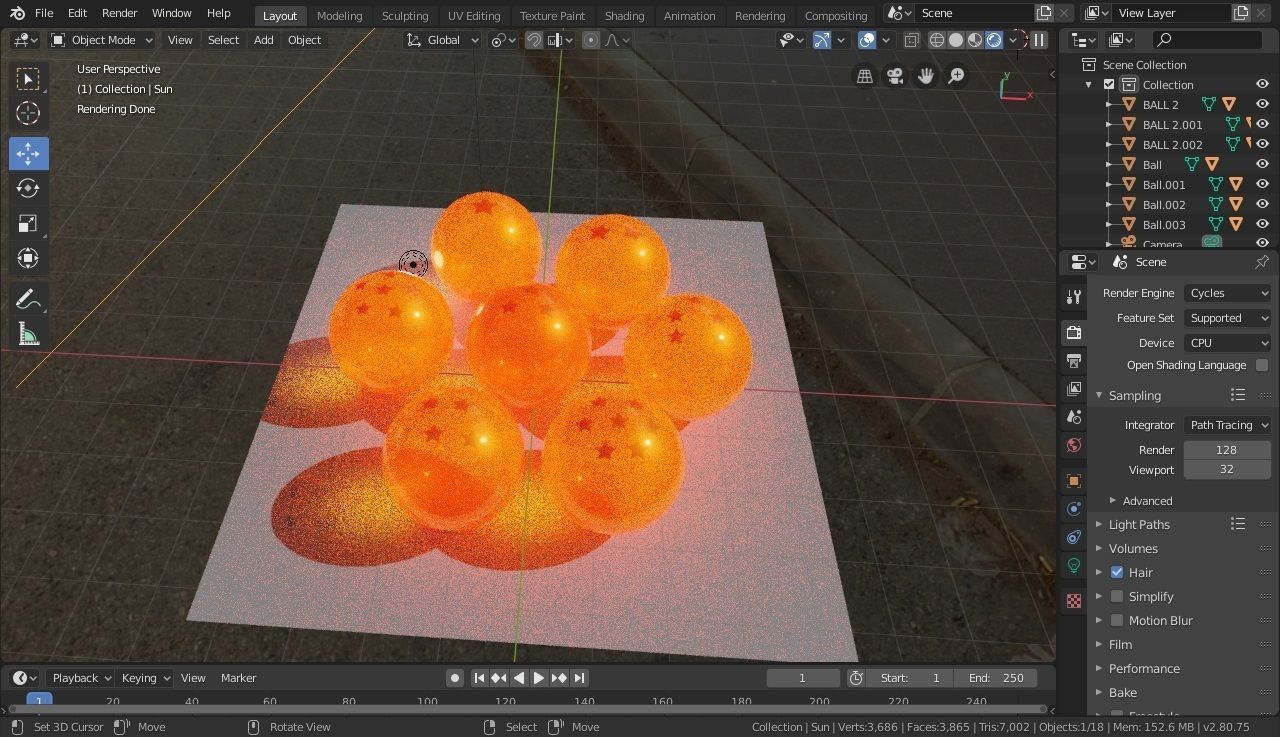Hide BALL 2 with its eye icon

(1262, 104)
